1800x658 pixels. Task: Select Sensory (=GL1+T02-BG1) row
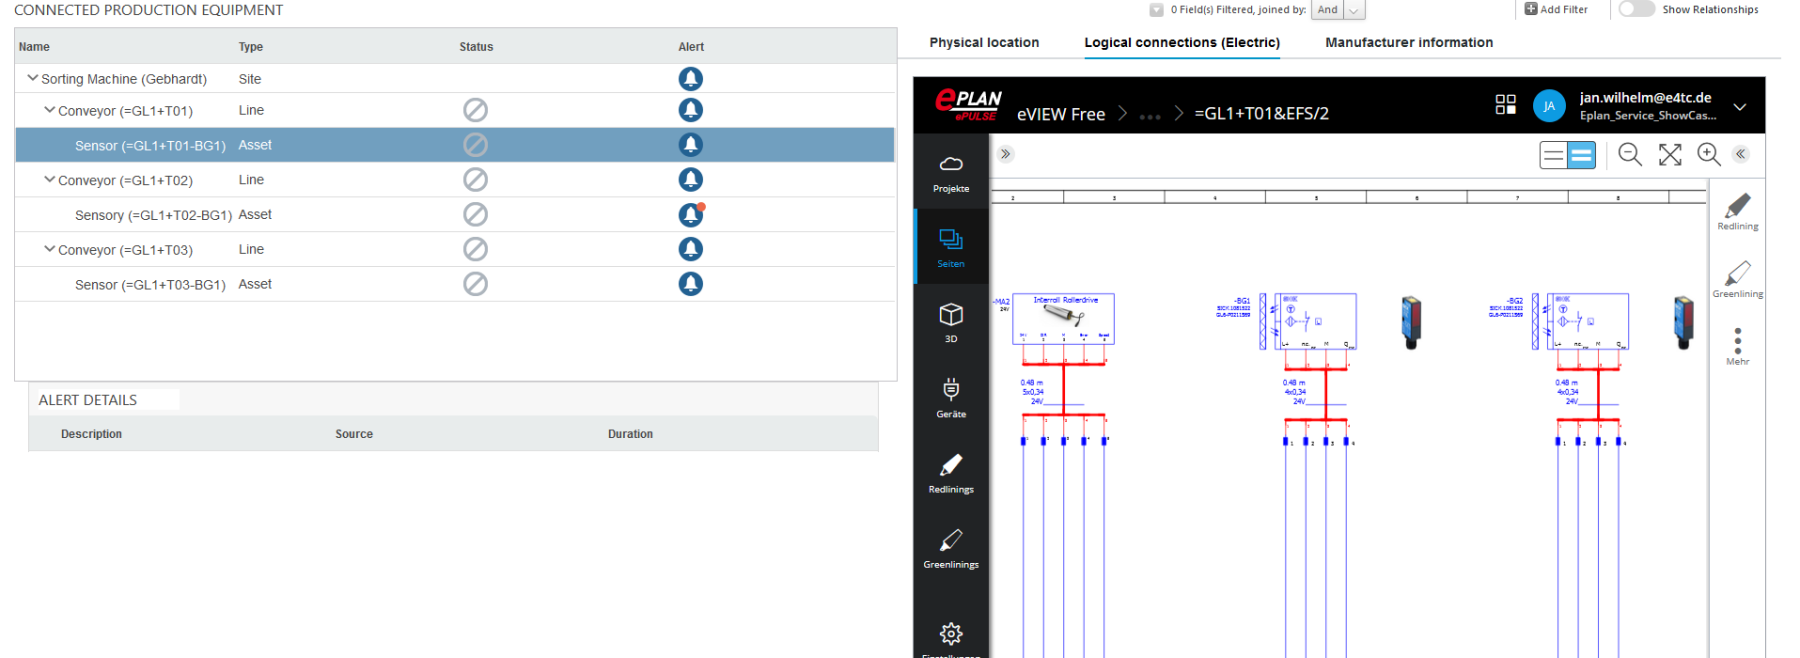pos(455,214)
